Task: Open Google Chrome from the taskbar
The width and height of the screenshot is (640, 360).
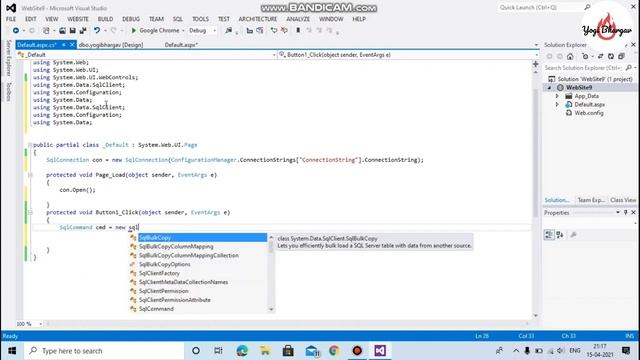Action: point(334,351)
